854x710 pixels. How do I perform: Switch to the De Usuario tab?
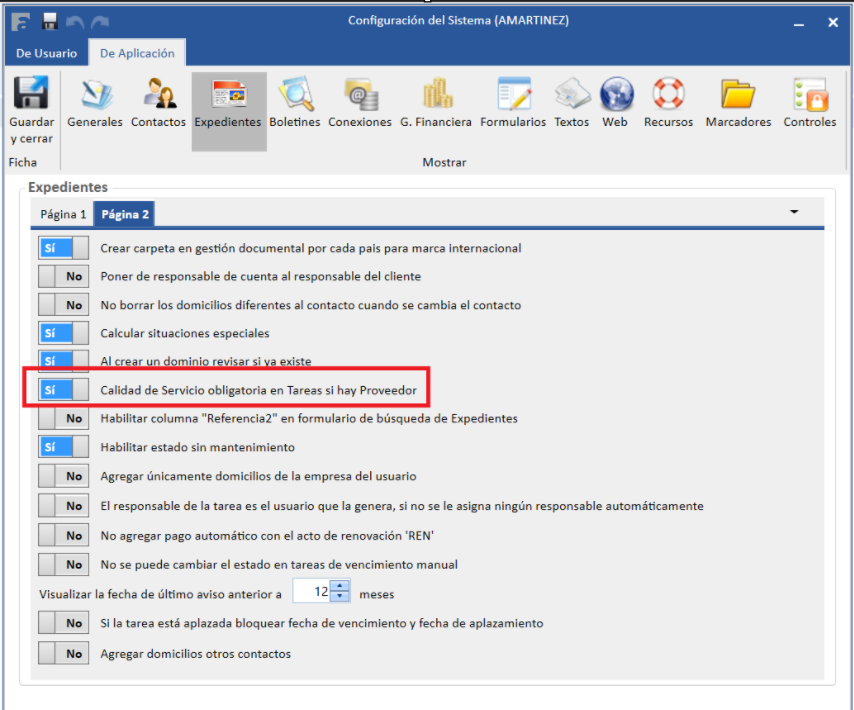(x=46, y=54)
